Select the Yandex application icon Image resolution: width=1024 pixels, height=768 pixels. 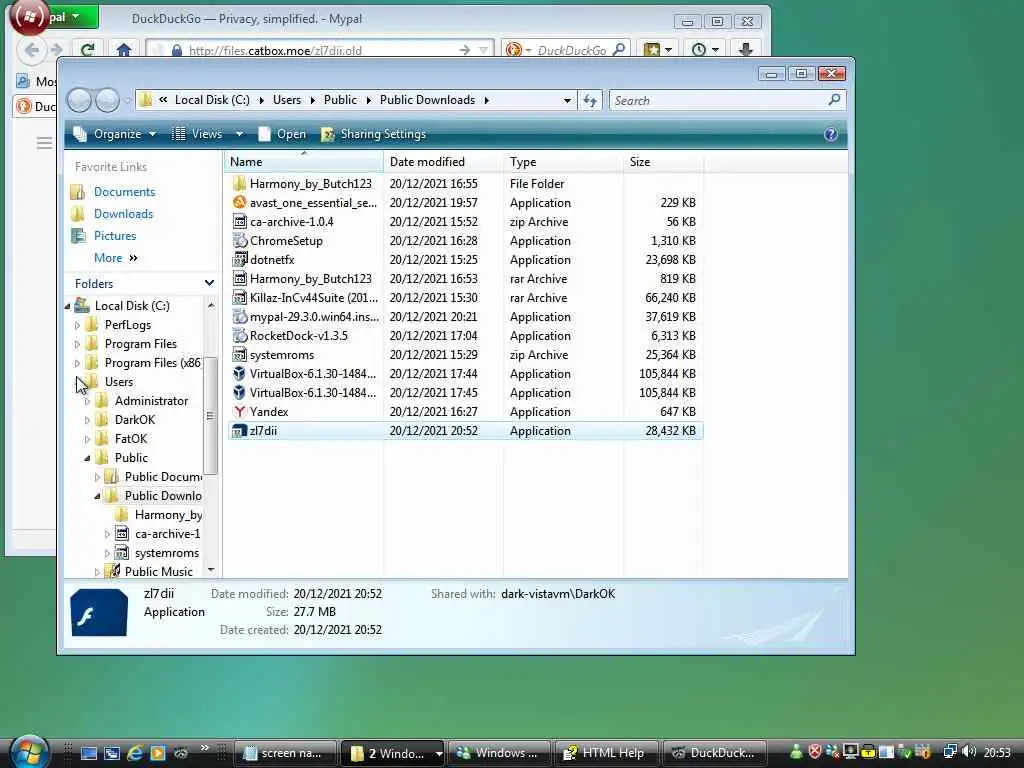[240, 411]
